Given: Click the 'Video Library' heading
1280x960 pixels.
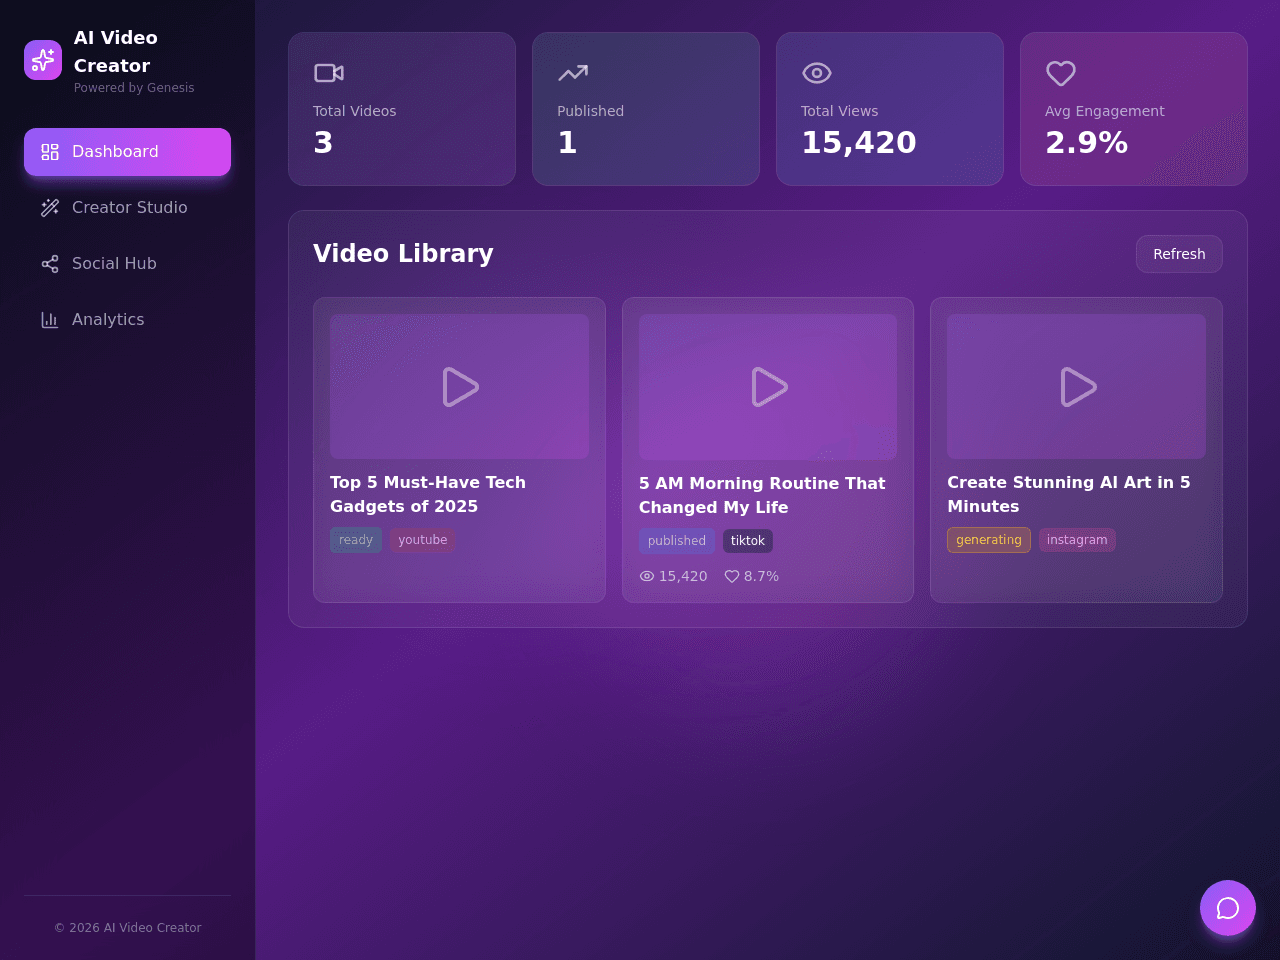Looking at the screenshot, I should 403,254.
